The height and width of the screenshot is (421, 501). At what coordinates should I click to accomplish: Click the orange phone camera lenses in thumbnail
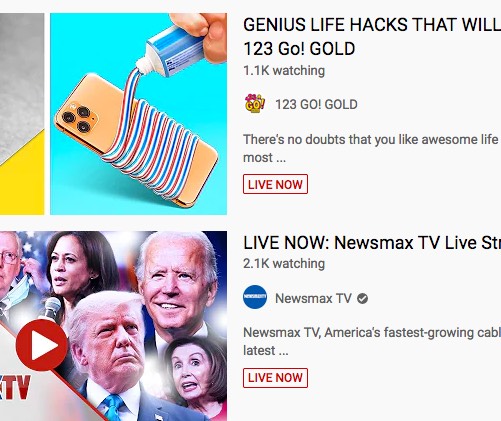[78, 118]
